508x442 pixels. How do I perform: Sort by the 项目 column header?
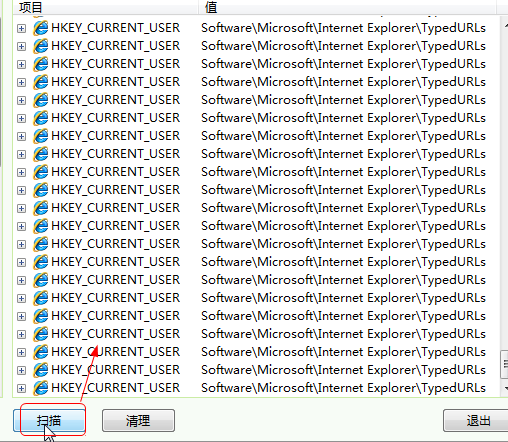[106, 7]
